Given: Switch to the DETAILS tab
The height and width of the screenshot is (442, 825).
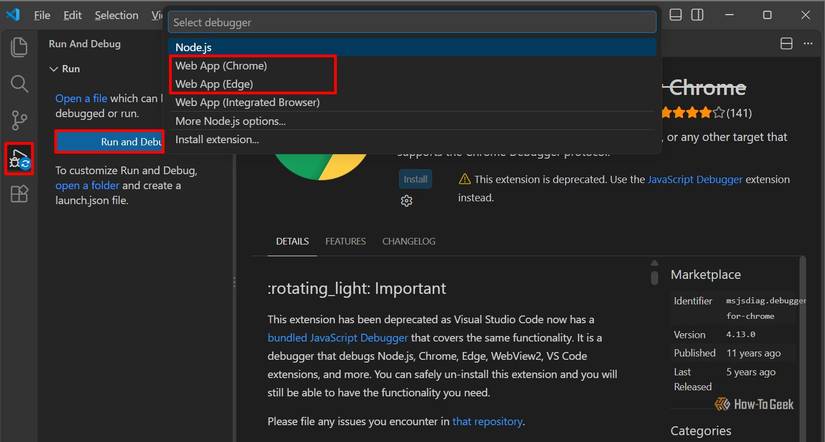Looking at the screenshot, I should [x=293, y=242].
